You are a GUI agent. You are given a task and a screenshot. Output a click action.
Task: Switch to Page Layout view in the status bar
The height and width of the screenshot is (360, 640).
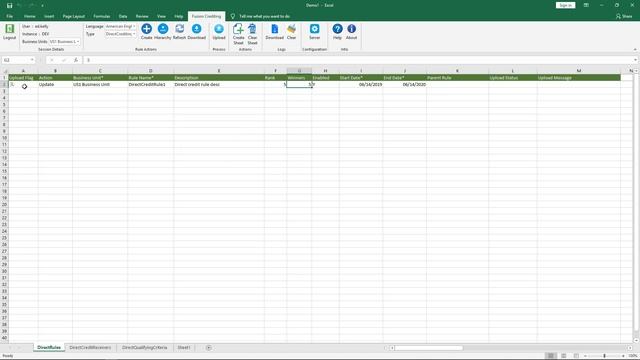pos(564,356)
